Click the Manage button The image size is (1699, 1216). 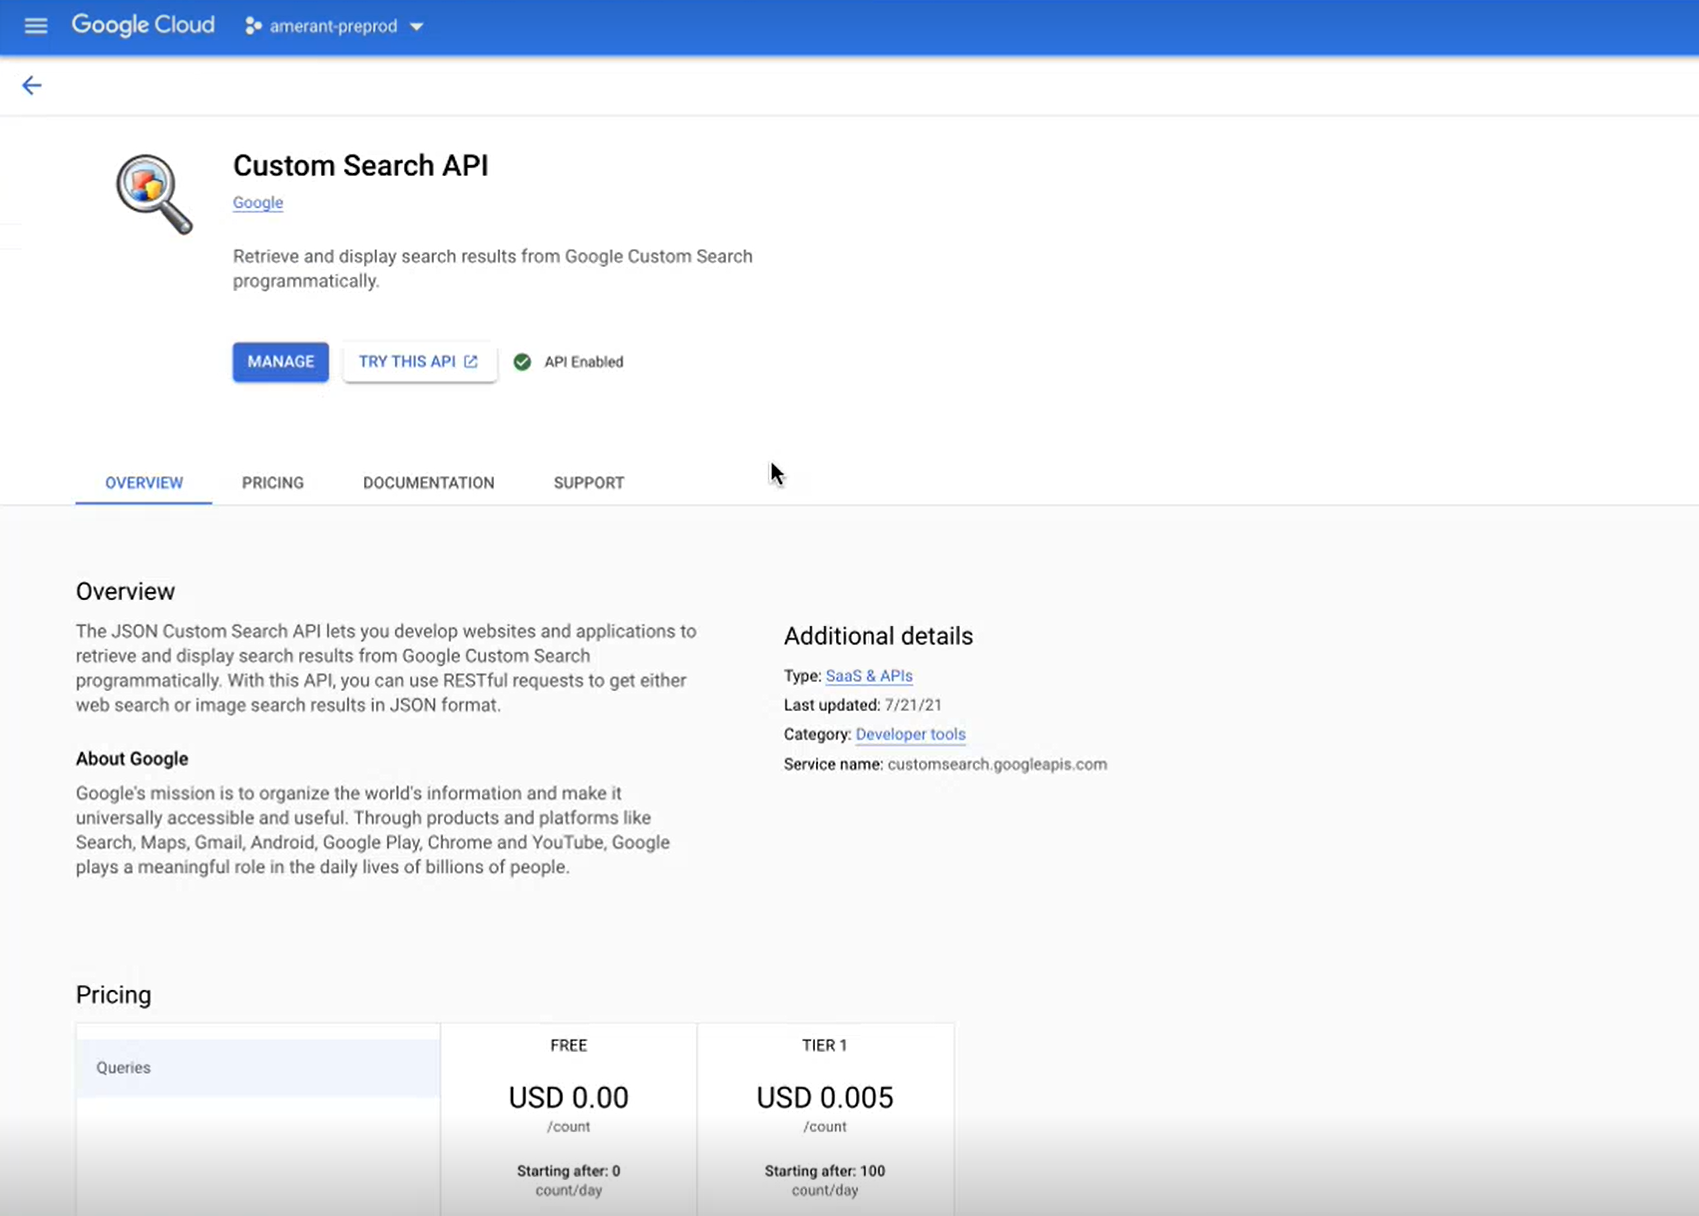281,362
